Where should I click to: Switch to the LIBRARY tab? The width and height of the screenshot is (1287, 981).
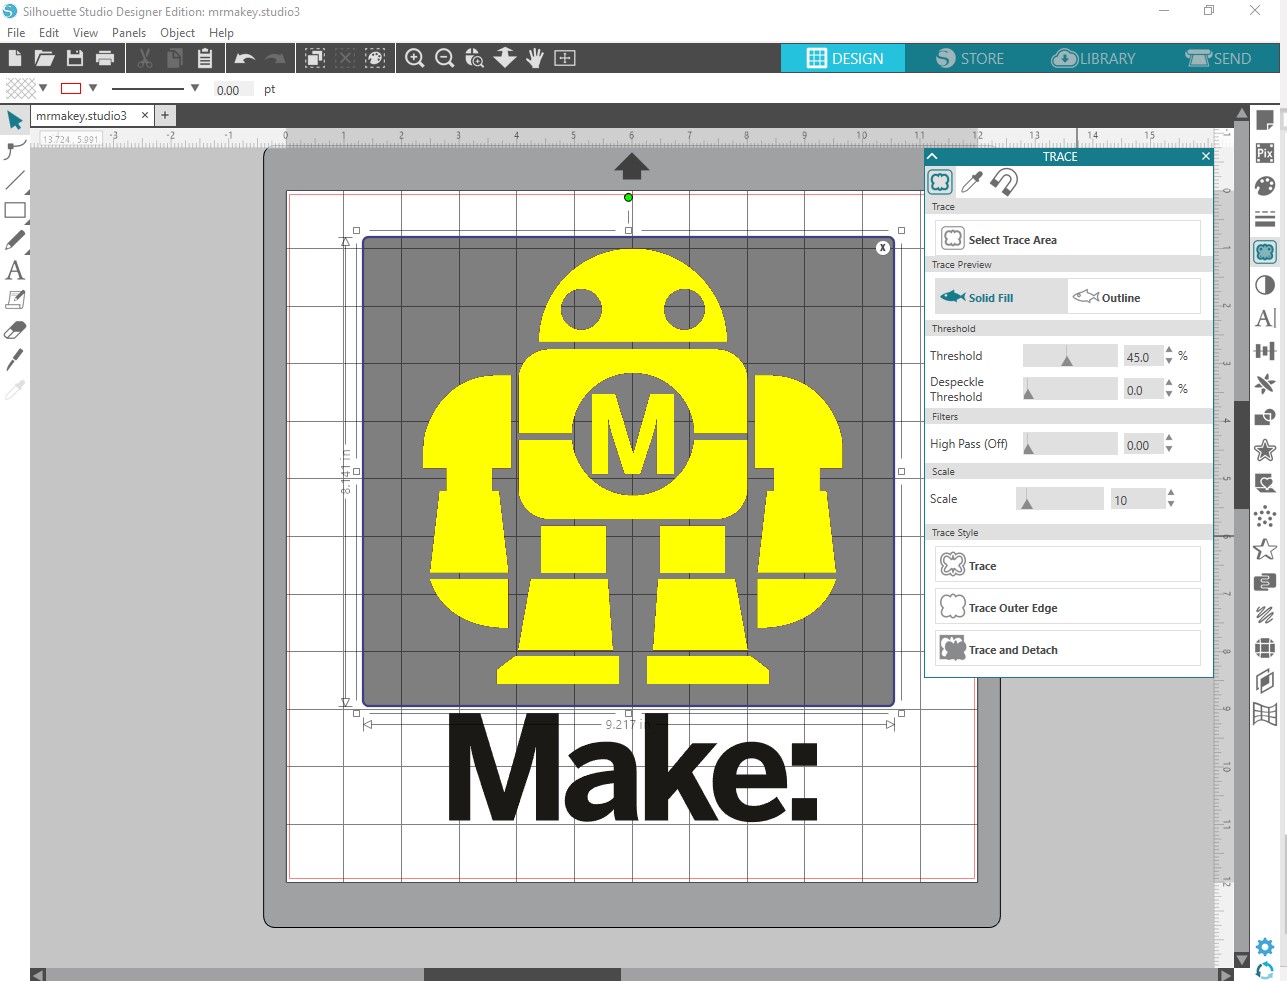coord(1093,58)
